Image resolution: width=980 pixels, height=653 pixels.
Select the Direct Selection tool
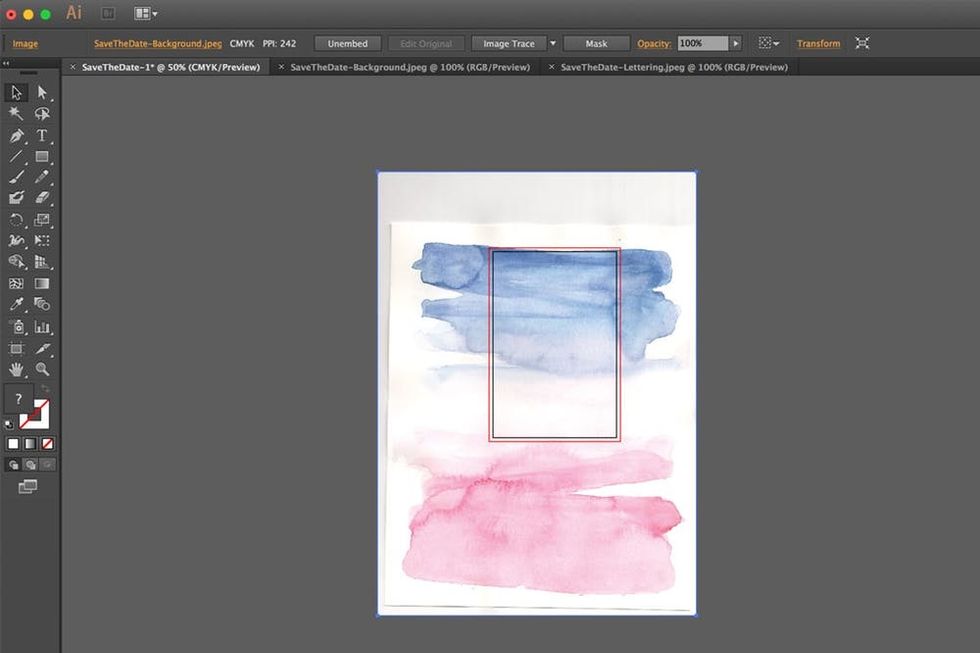tap(42, 93)
